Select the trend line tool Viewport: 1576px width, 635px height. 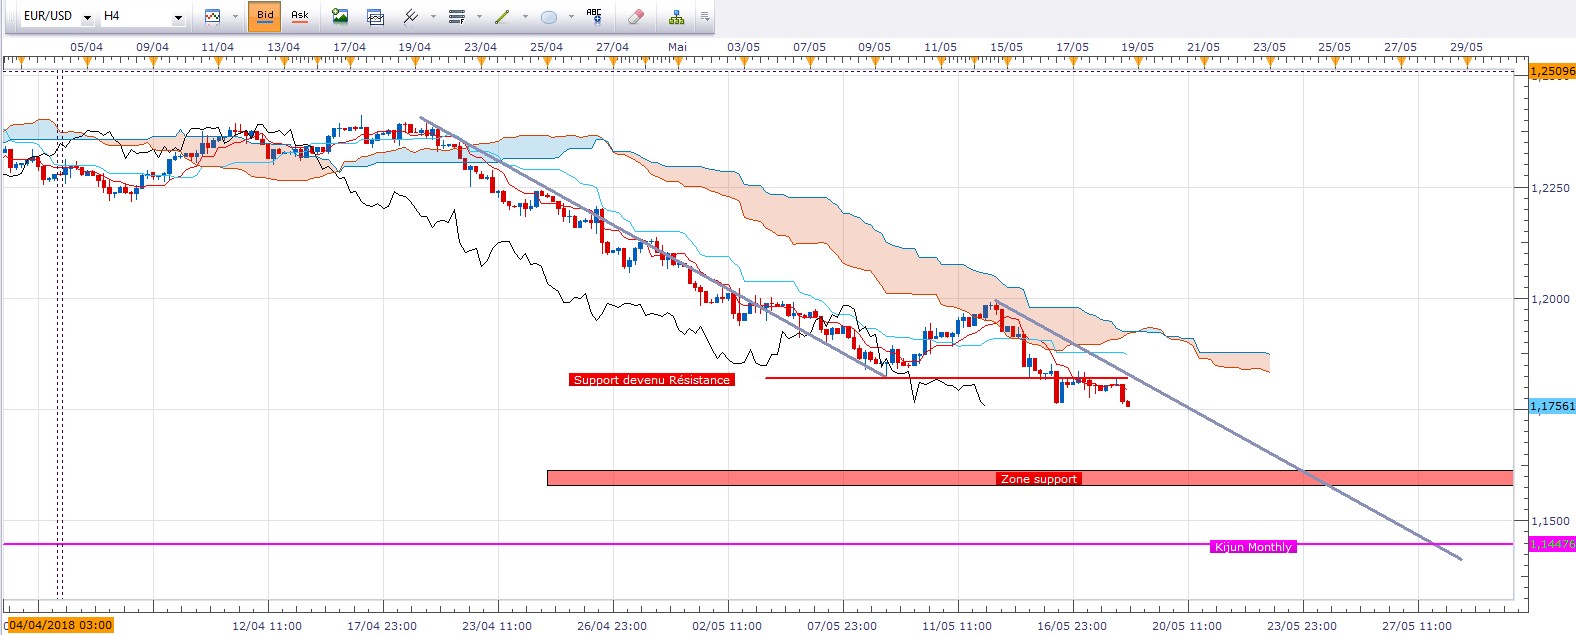click(x=502, y=16)
